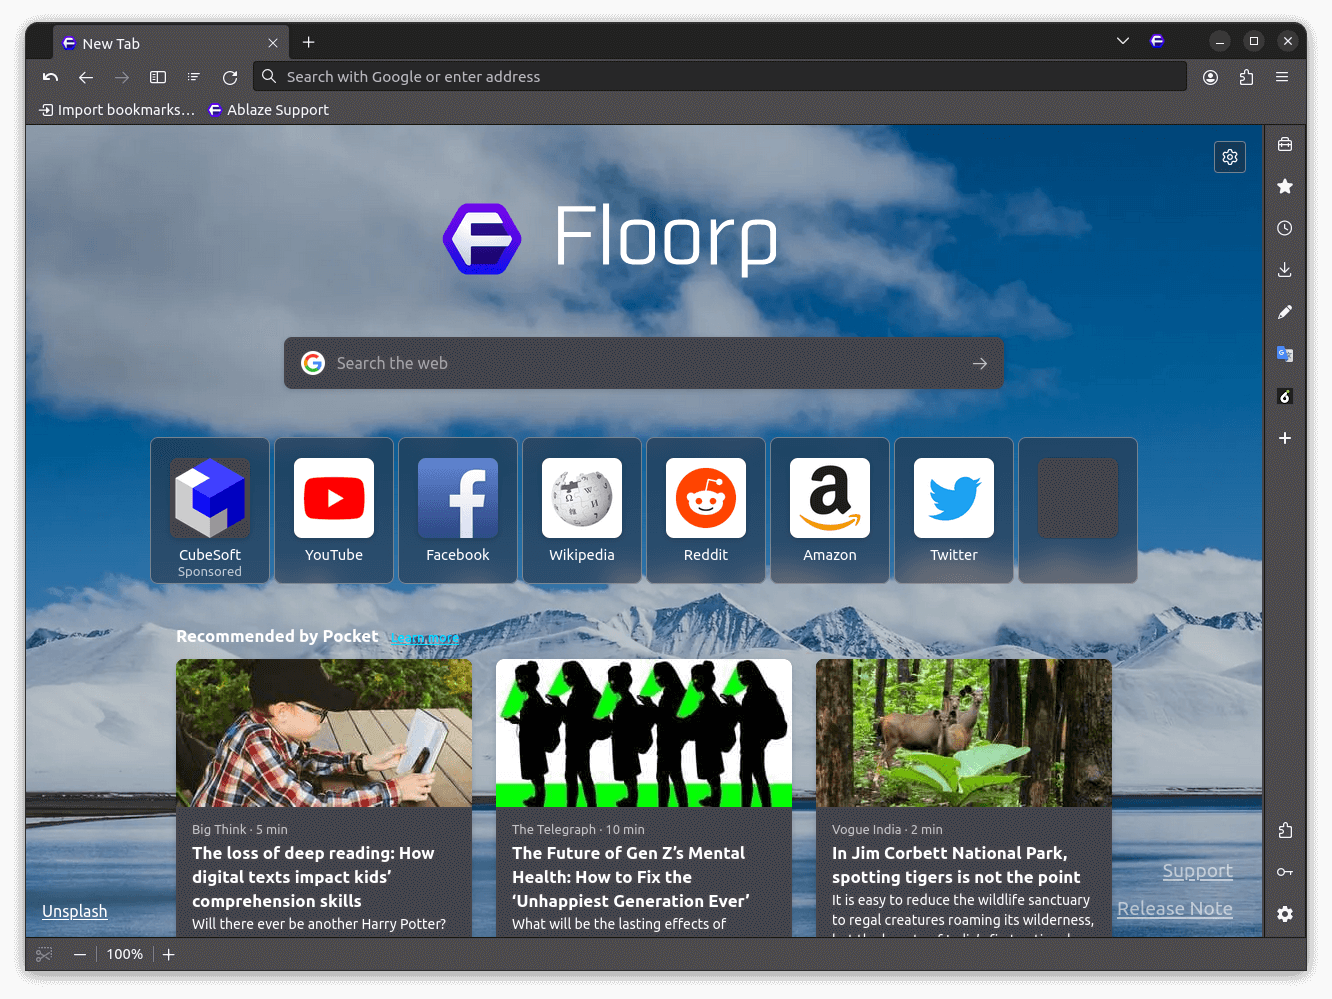Open the Bookmarks sidebar panel
1332x999 pixels.
pyautogui.click(x=1285, y=186)
